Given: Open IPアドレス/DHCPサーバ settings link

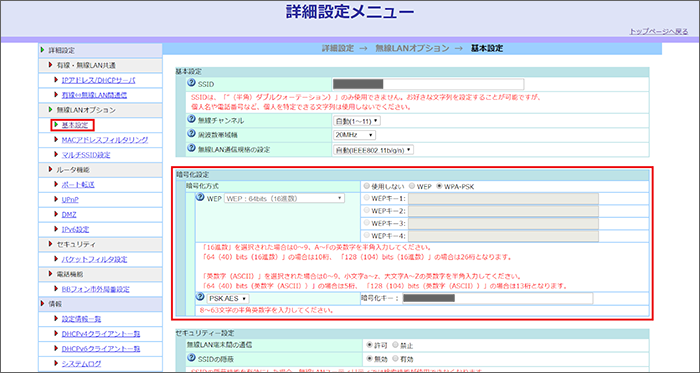Looking at the screenshot, I should pyautogui.click(x=98, y=80).
